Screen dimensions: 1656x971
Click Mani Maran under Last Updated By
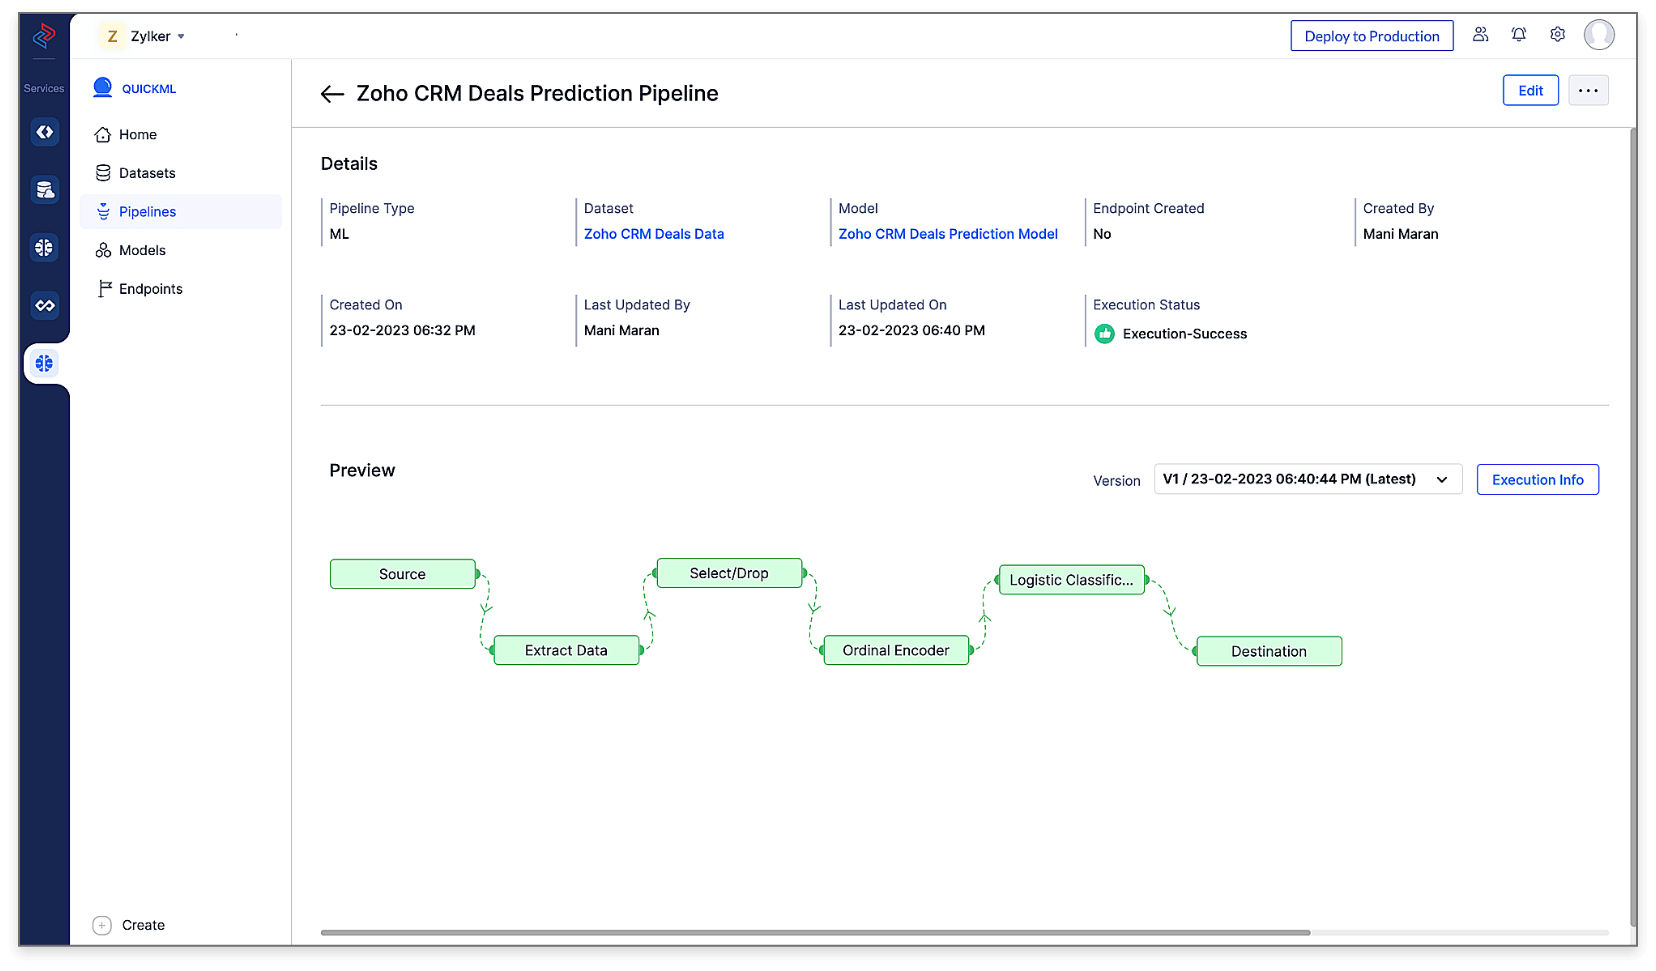621,330
